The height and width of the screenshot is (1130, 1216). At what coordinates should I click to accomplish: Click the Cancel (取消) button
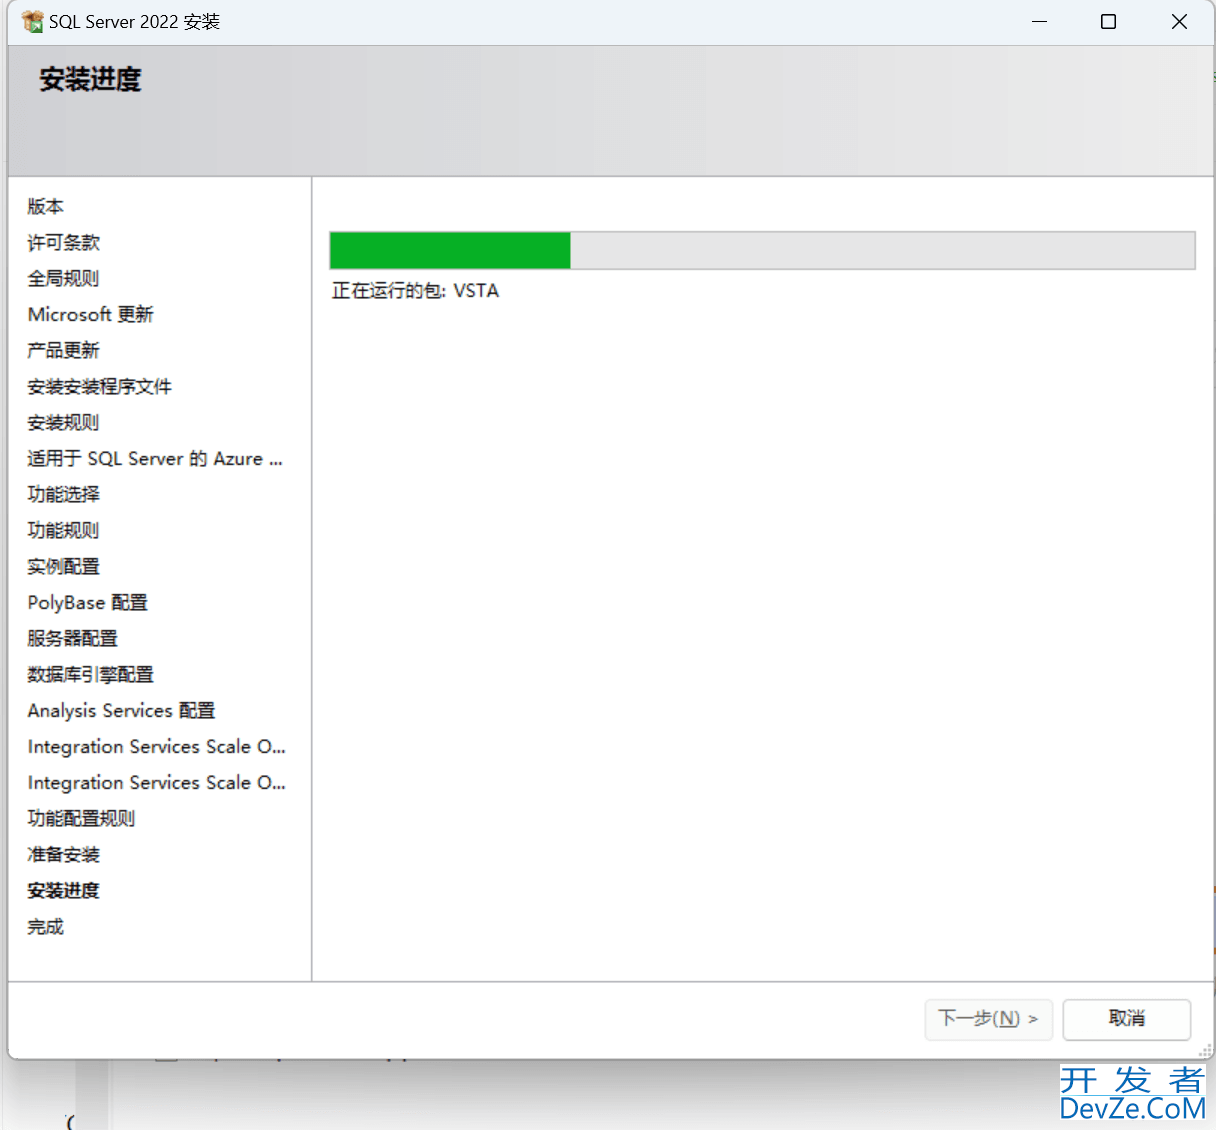pyautogui.click(x=1127, y=1019)
